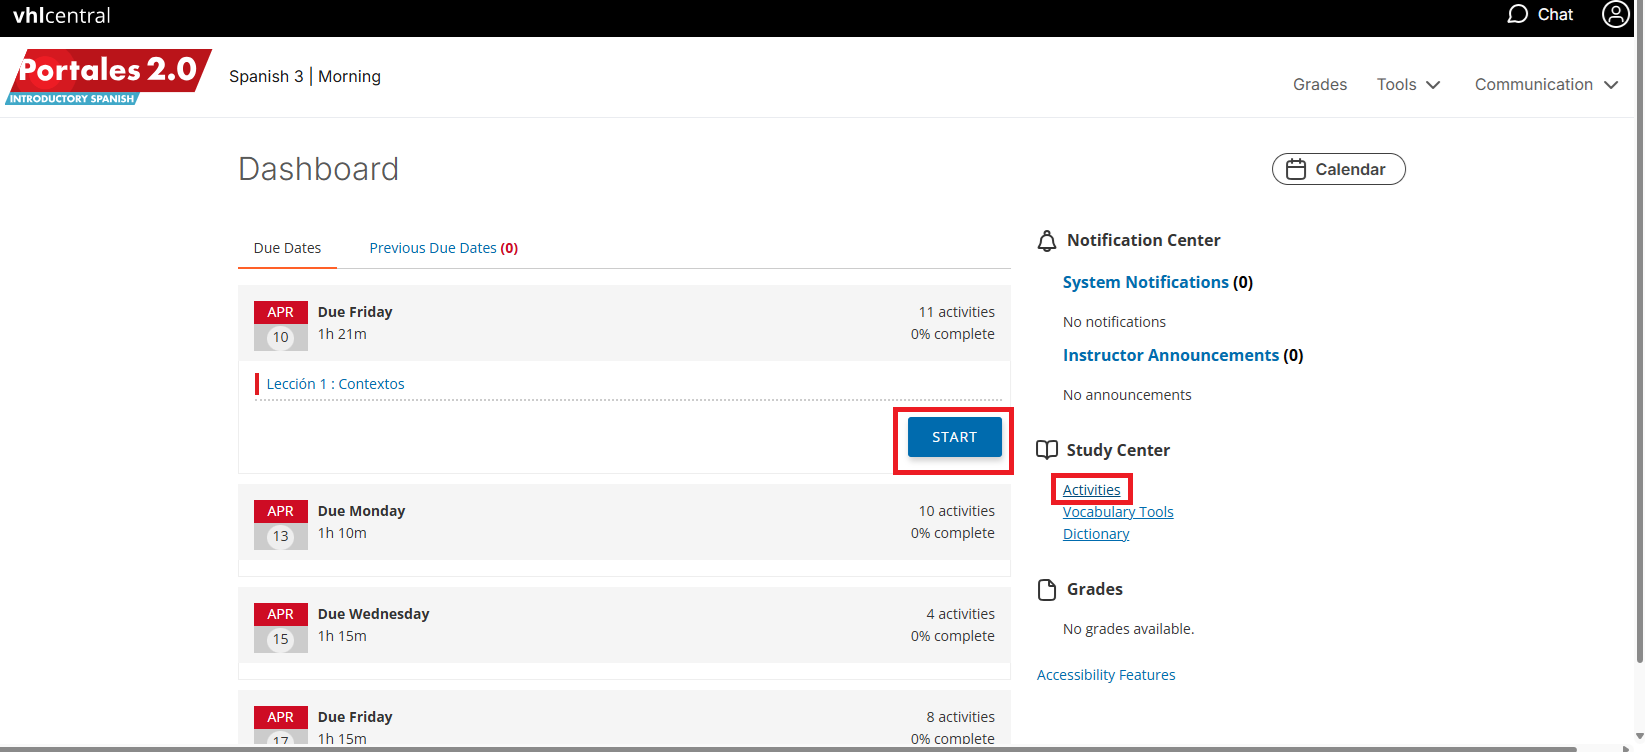This screenshot has height=752, width=1645.
Task: Click the '1h 21m' duration text
Action: coord(342,334)
